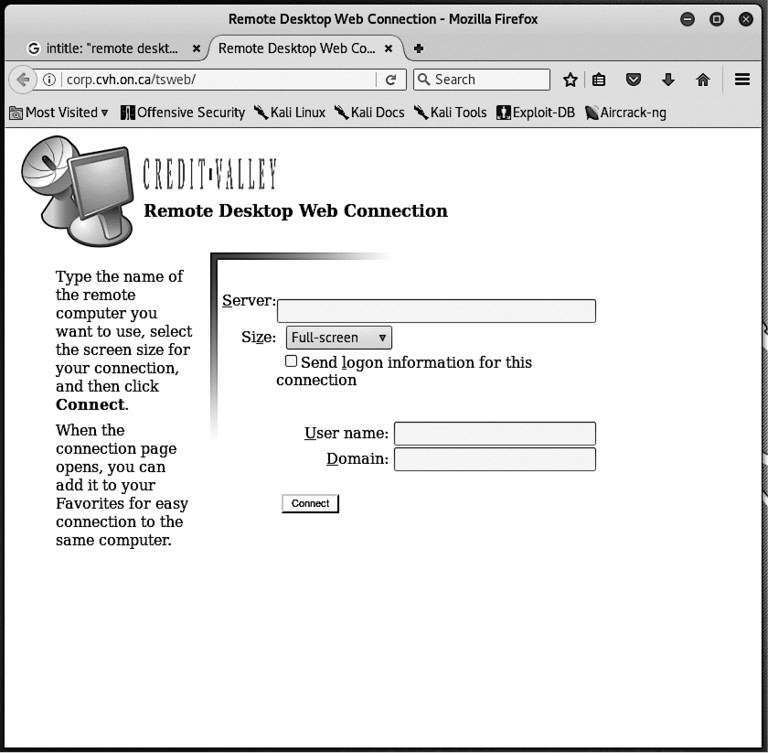The image size is (768, 753).
Task: Open a new tab with plus icon
Action: coord(419,48)
